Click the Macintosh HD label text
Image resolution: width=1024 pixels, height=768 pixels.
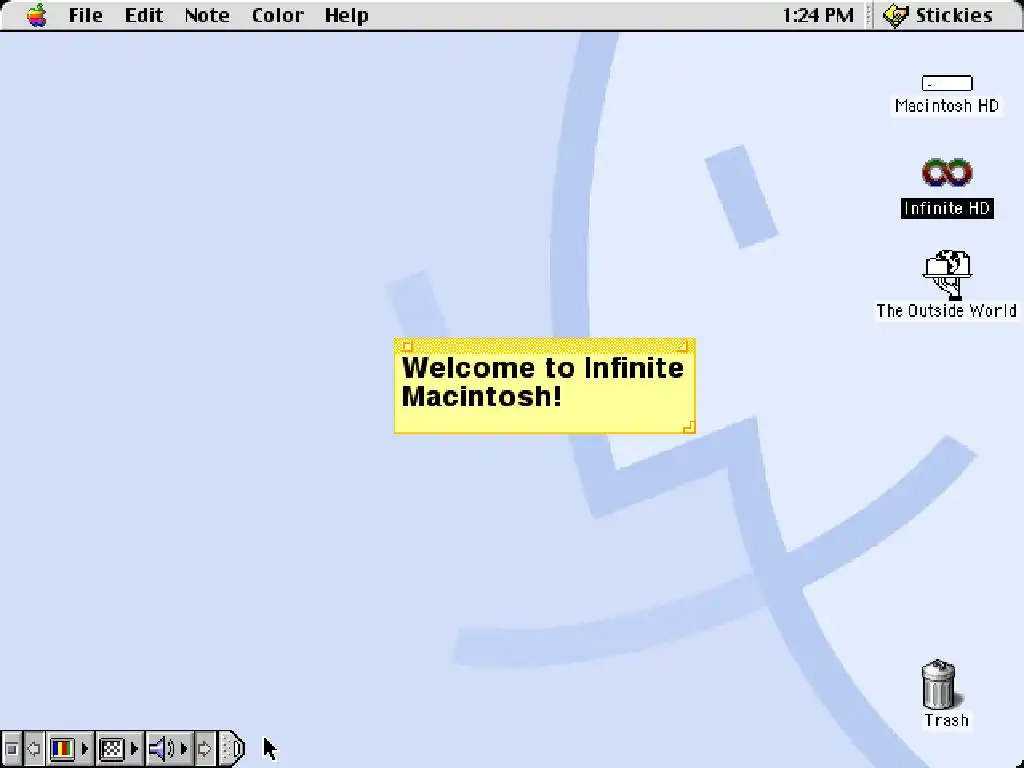[947, 106]
